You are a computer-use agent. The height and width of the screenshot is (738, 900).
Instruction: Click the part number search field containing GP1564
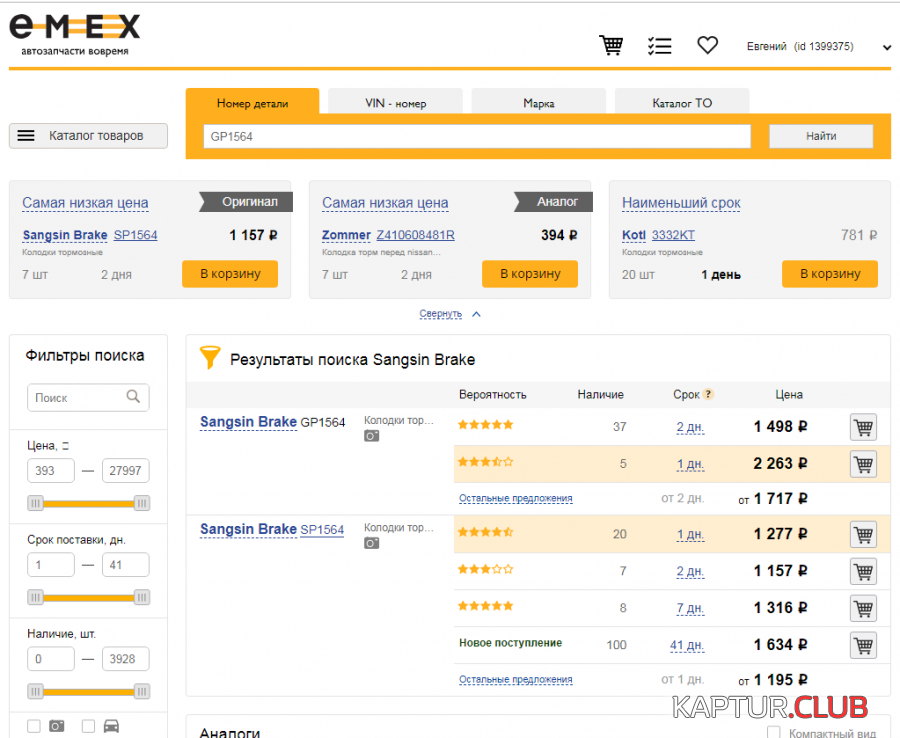tap(477, 137)
